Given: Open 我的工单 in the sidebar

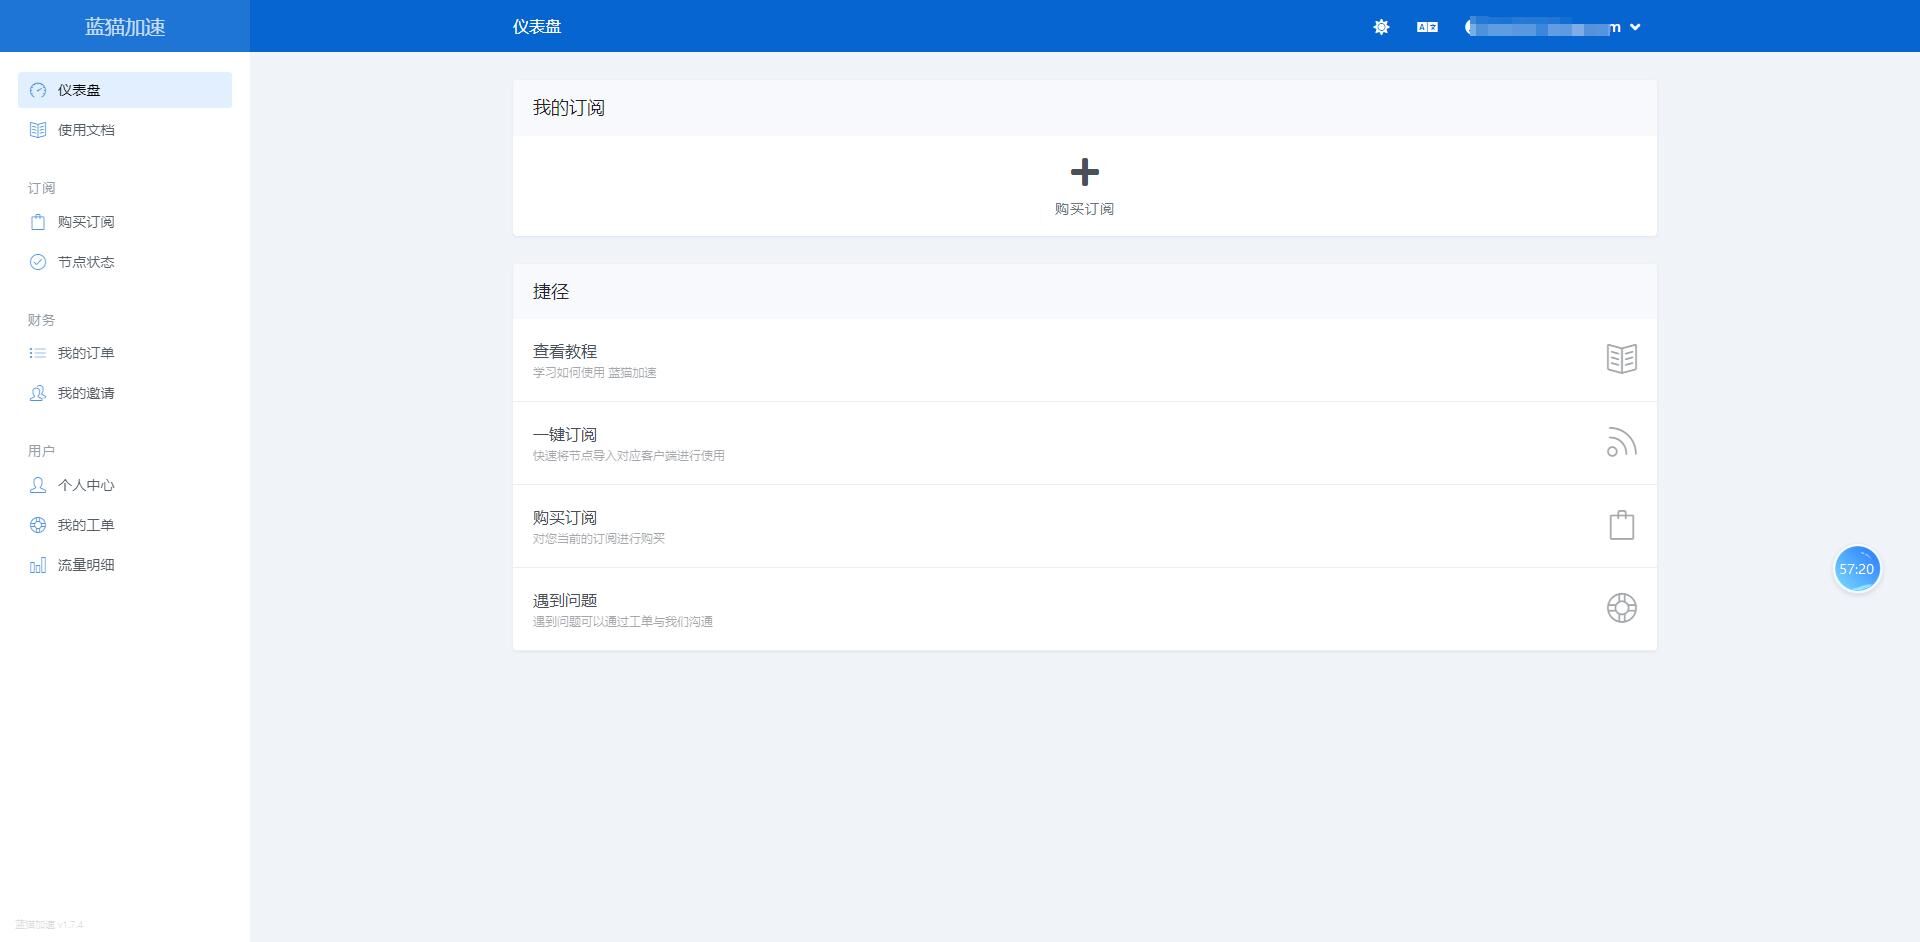Looking at the screenshot, I should [125, 525].
